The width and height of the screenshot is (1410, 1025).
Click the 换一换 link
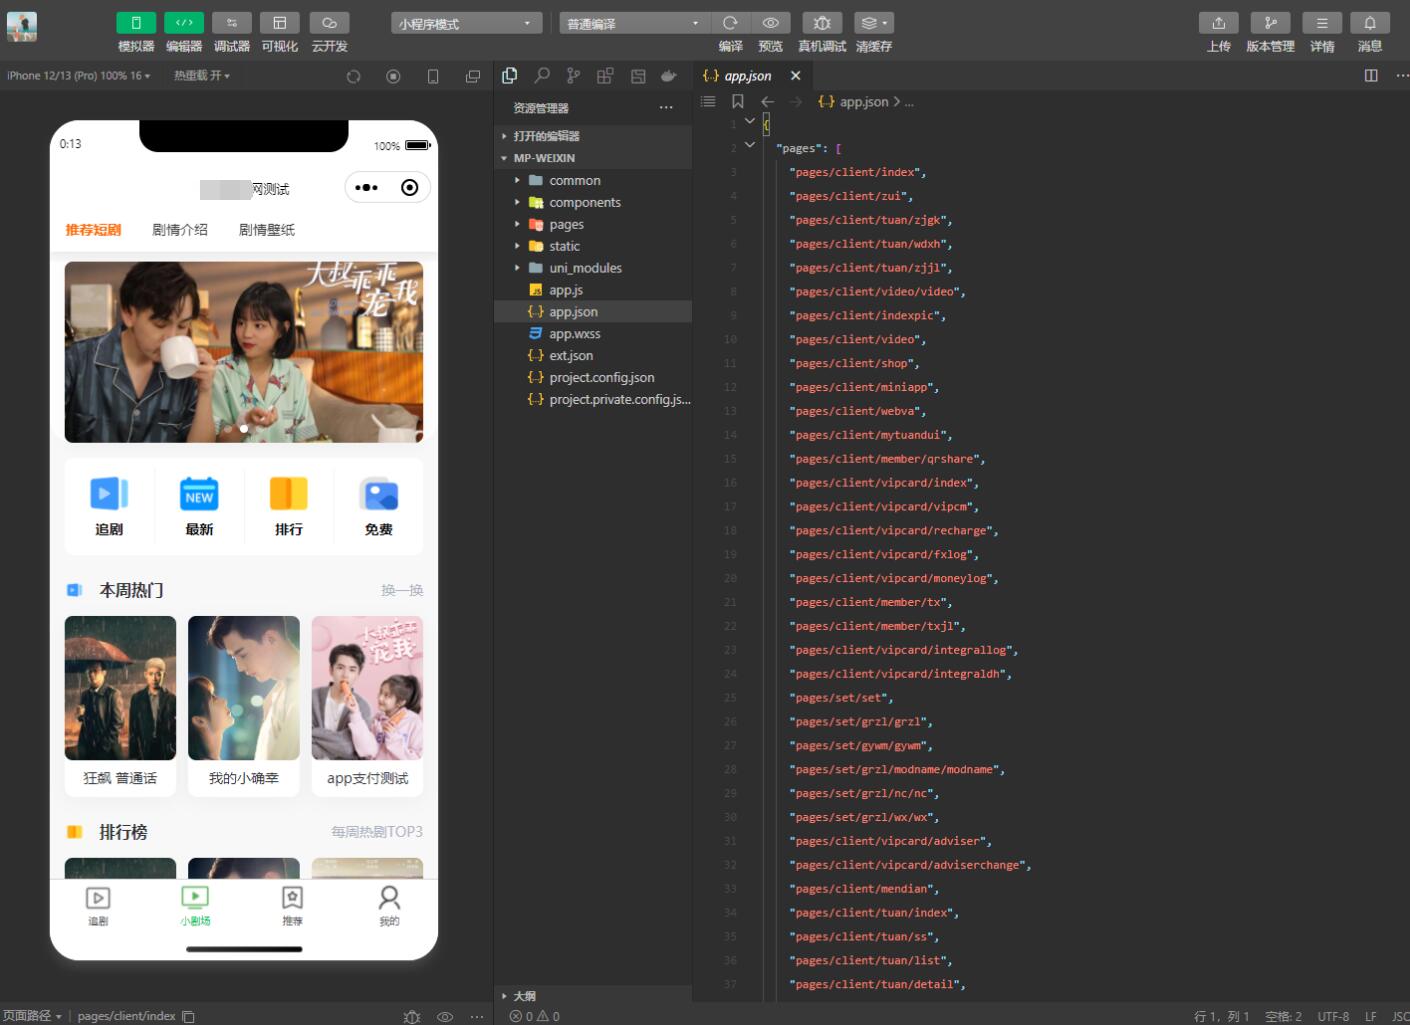pyautogui.click(x=402, y=591)
